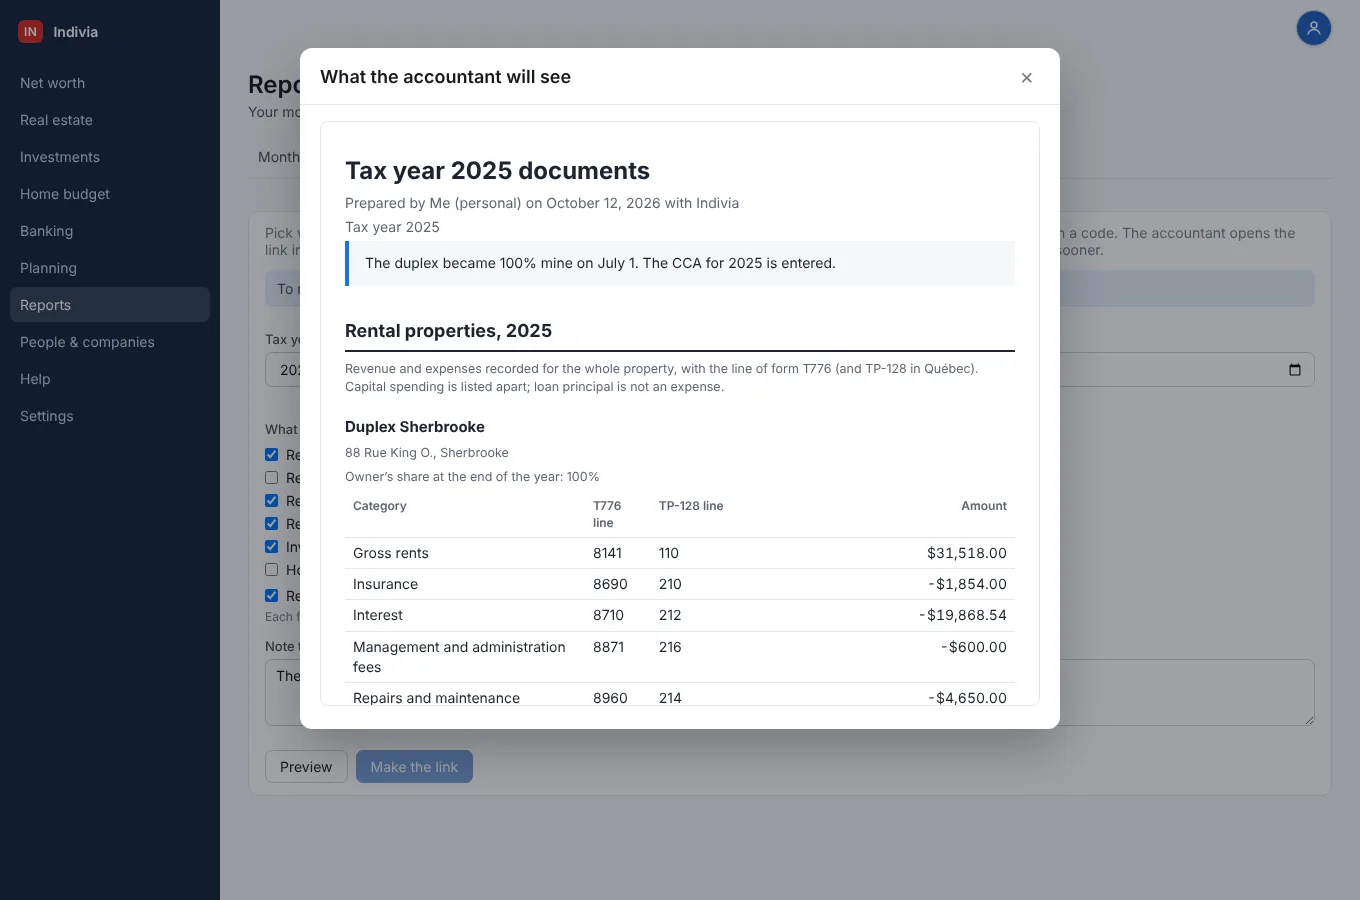Open Real estate section
The width and height of the screenshot is (1360, 900).
pos(110,120)
